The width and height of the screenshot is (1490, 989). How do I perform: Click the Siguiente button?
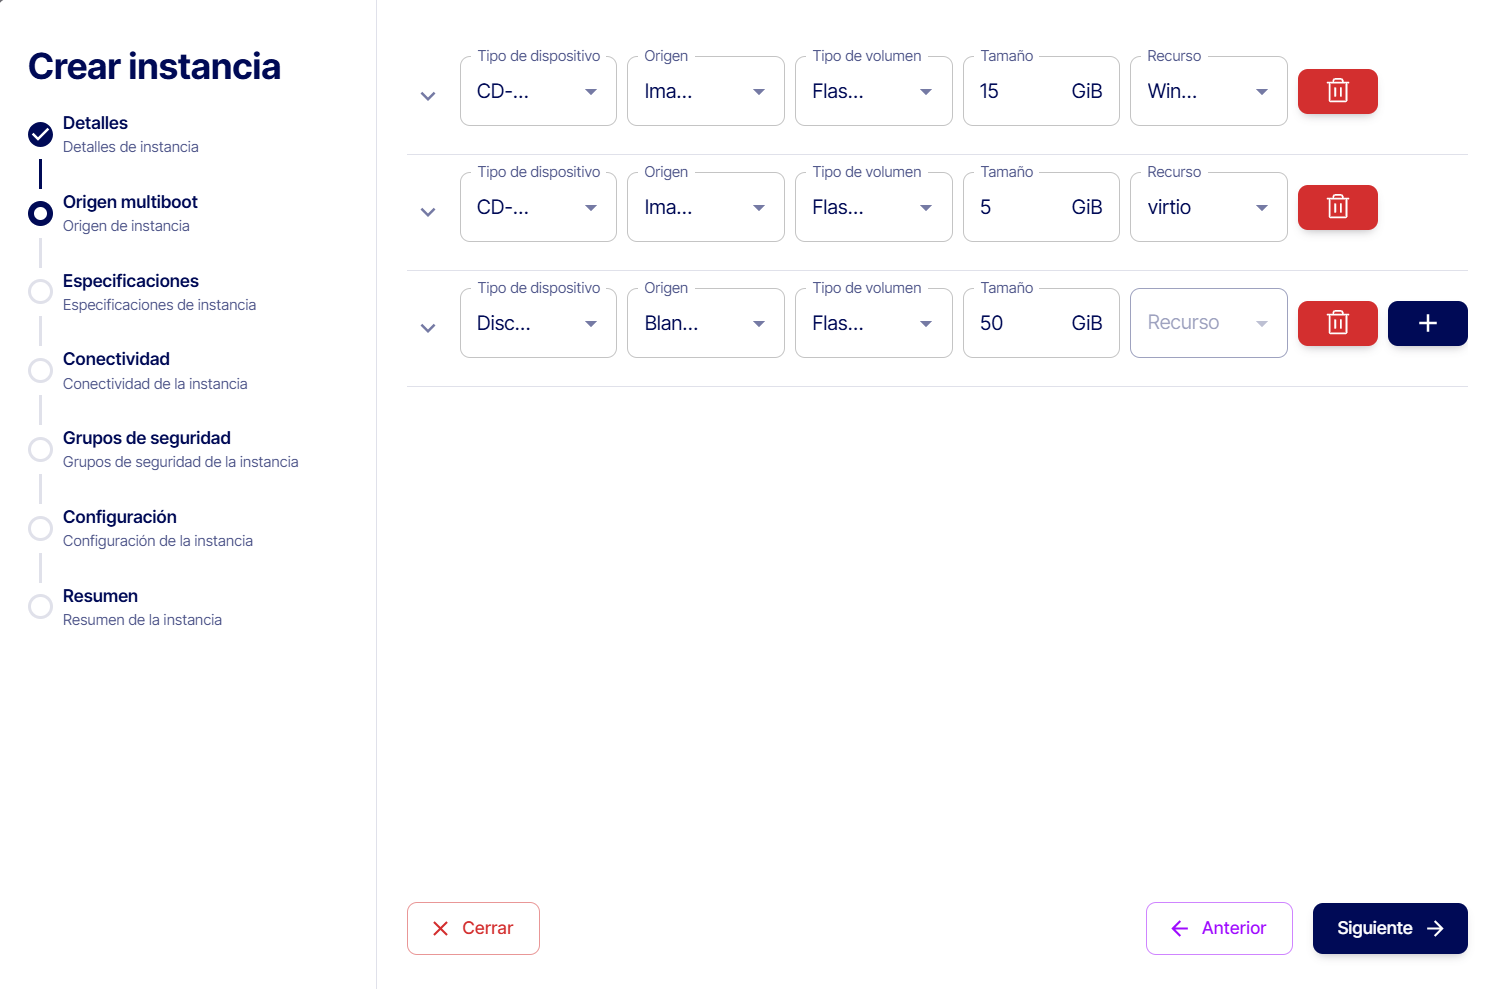click(1389, 928)
